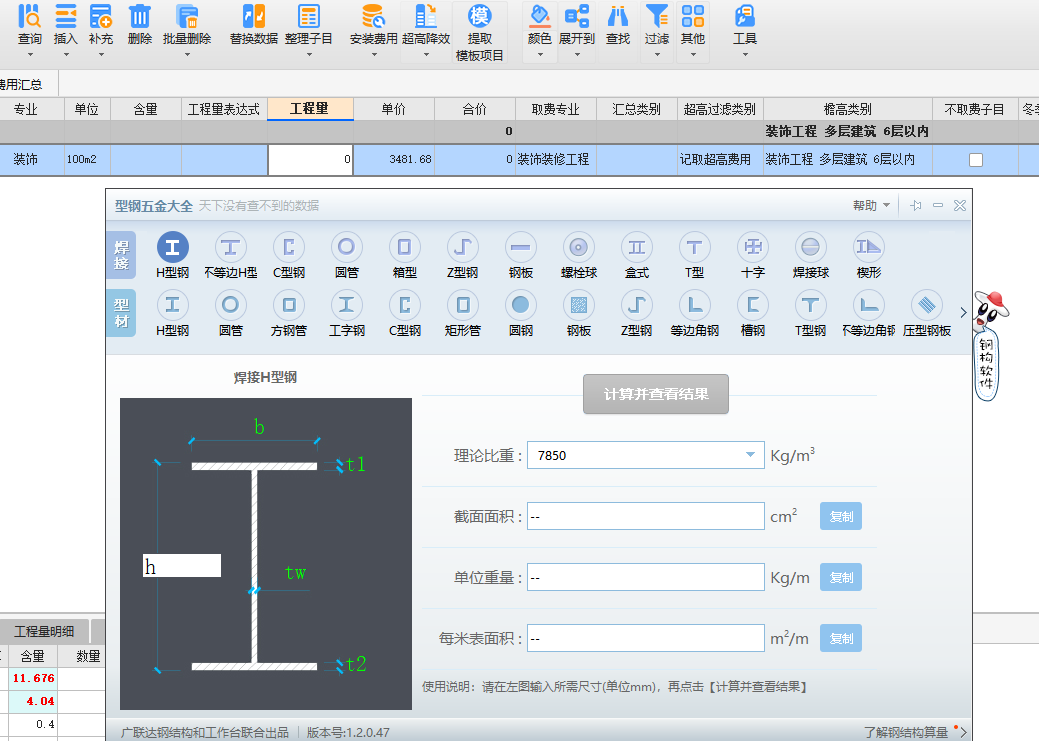The height and width of the screenshot is (741, 1039).
Task: Select 方钢管 profile icon
Action: (x=289, y=305)
